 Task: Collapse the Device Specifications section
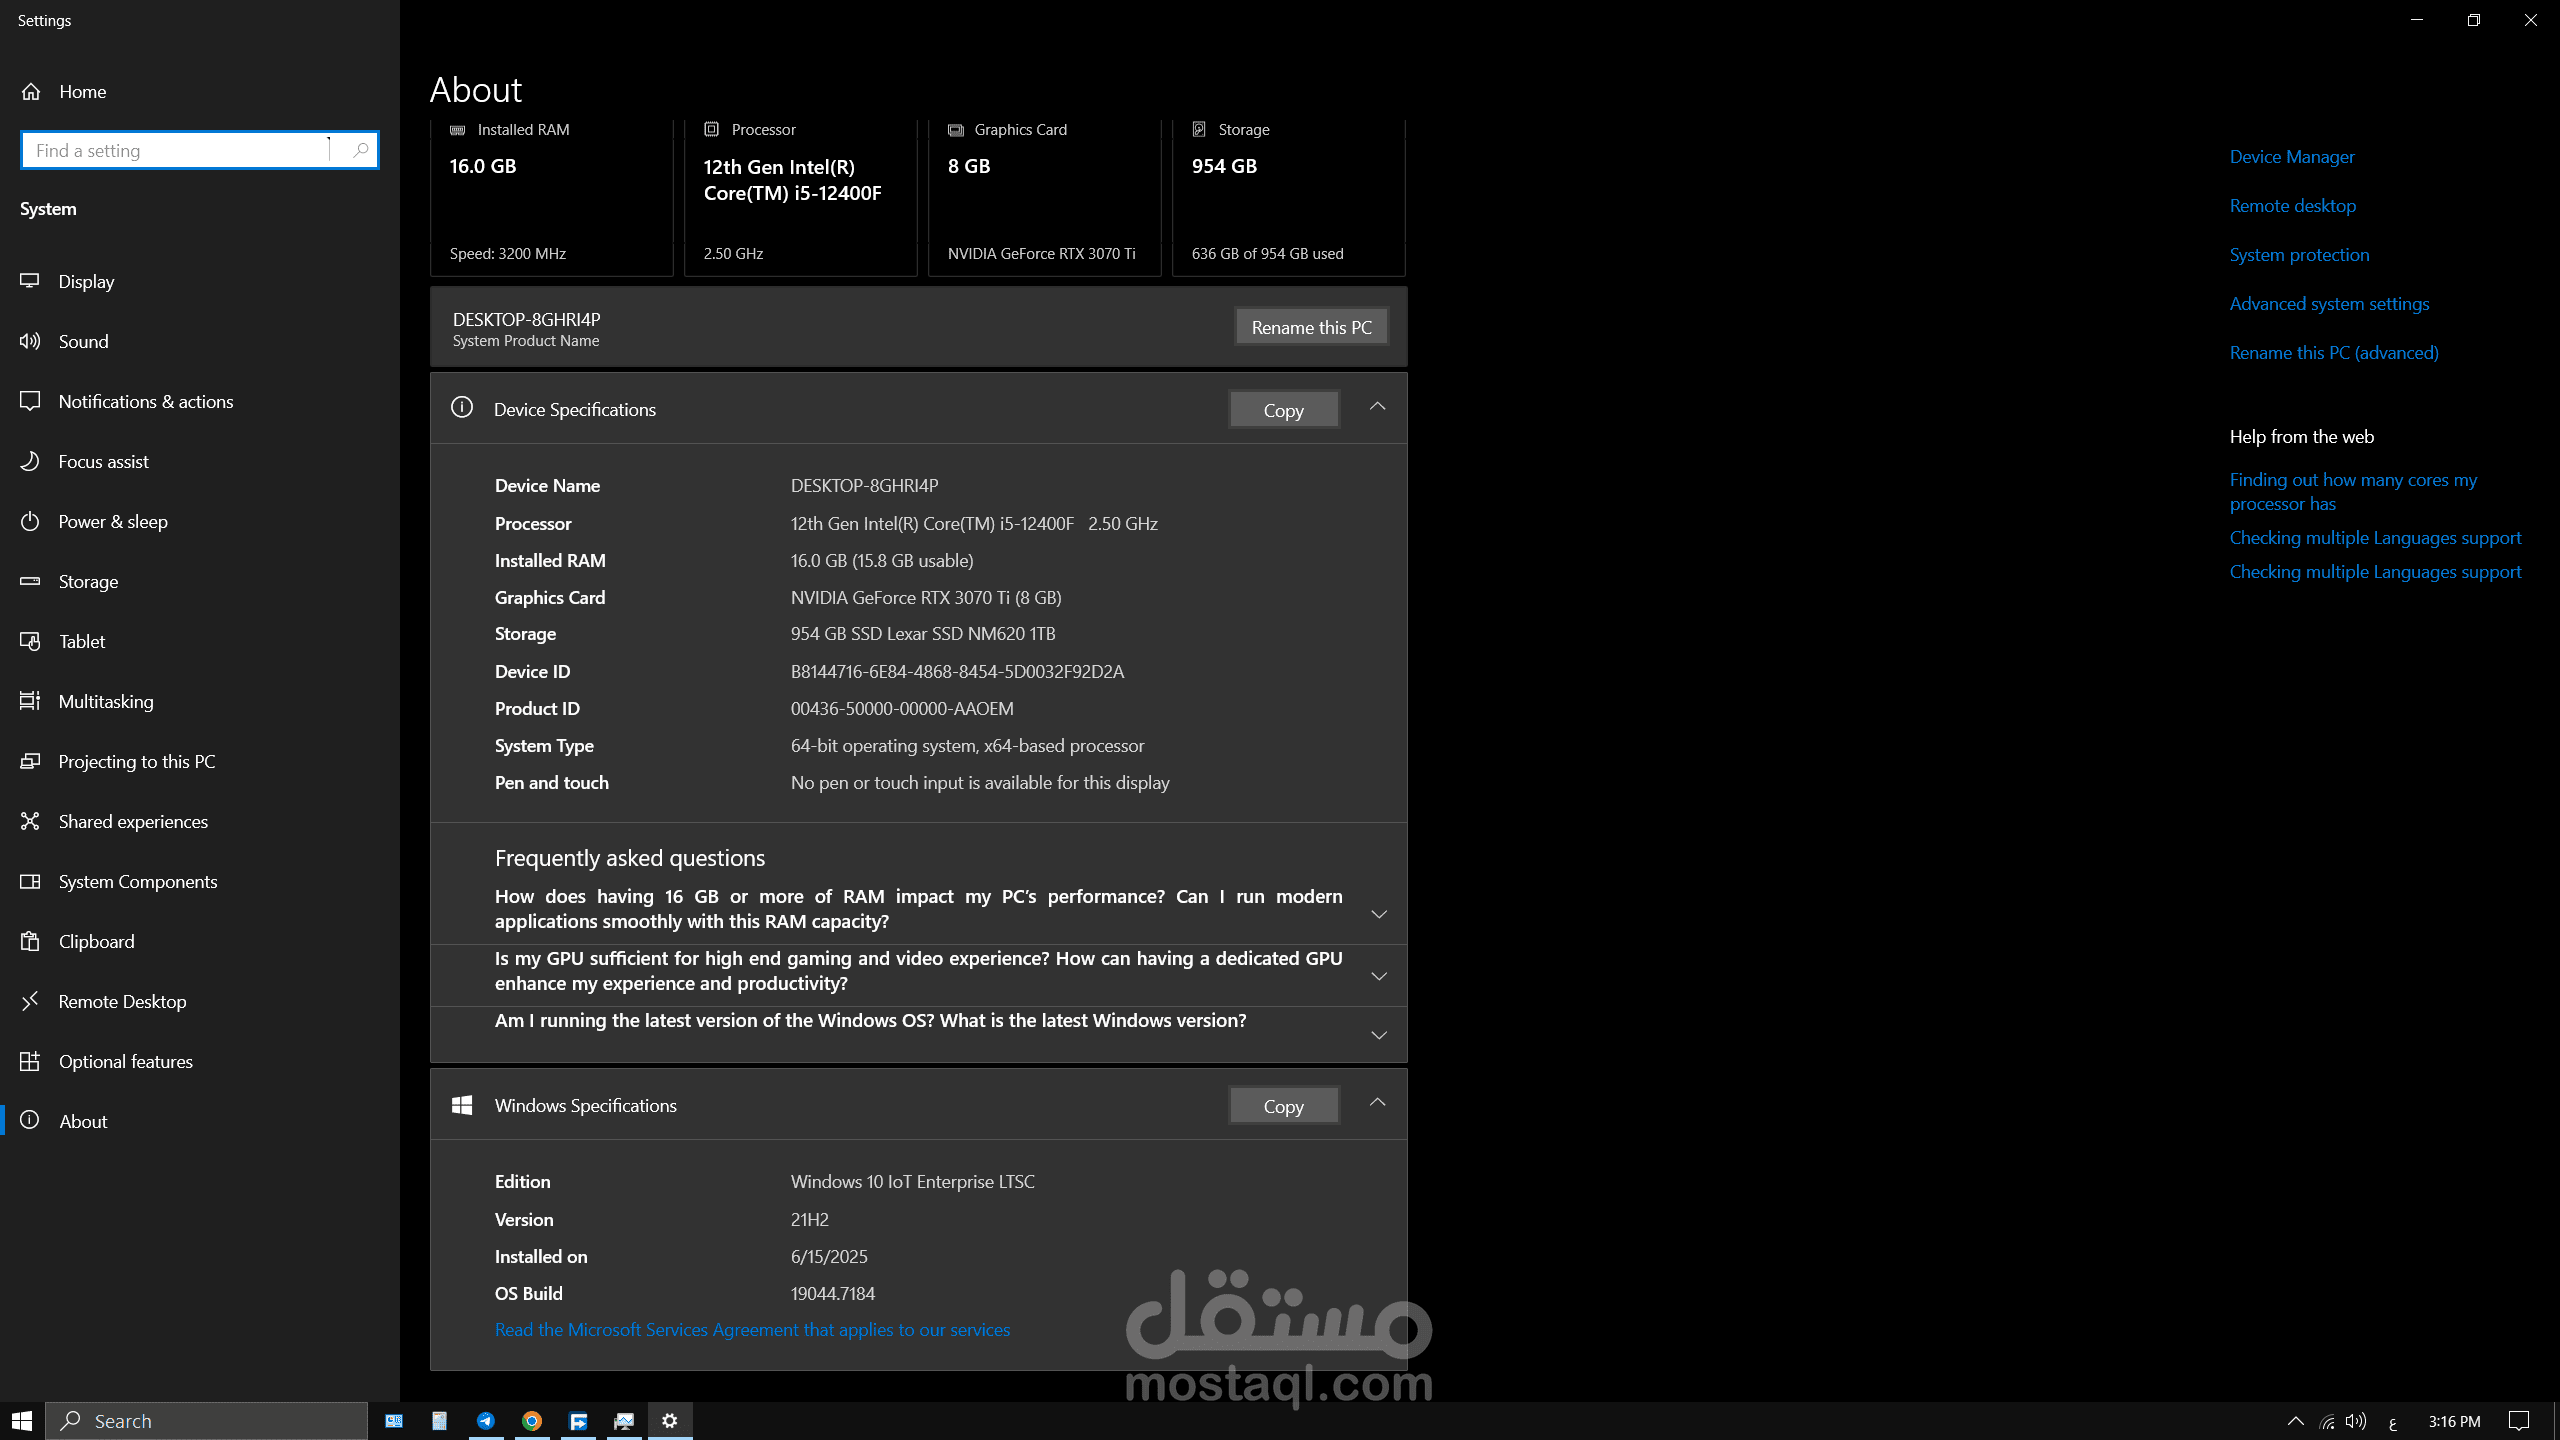point(1377,406)
